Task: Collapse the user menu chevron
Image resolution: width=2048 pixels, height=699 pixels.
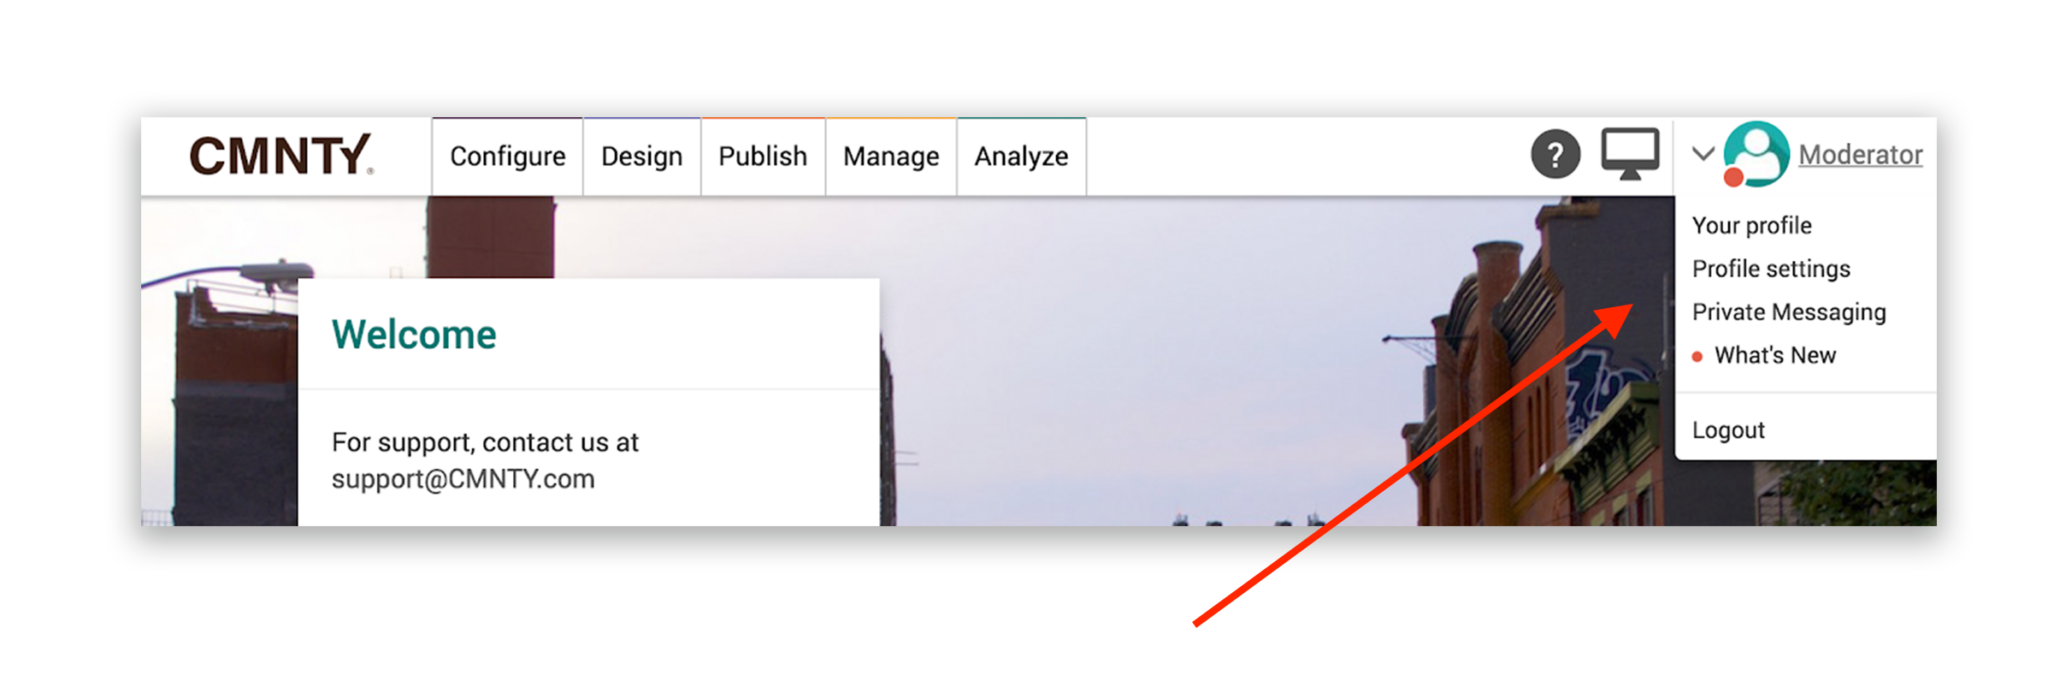Action: click(x=1703, y=154)
